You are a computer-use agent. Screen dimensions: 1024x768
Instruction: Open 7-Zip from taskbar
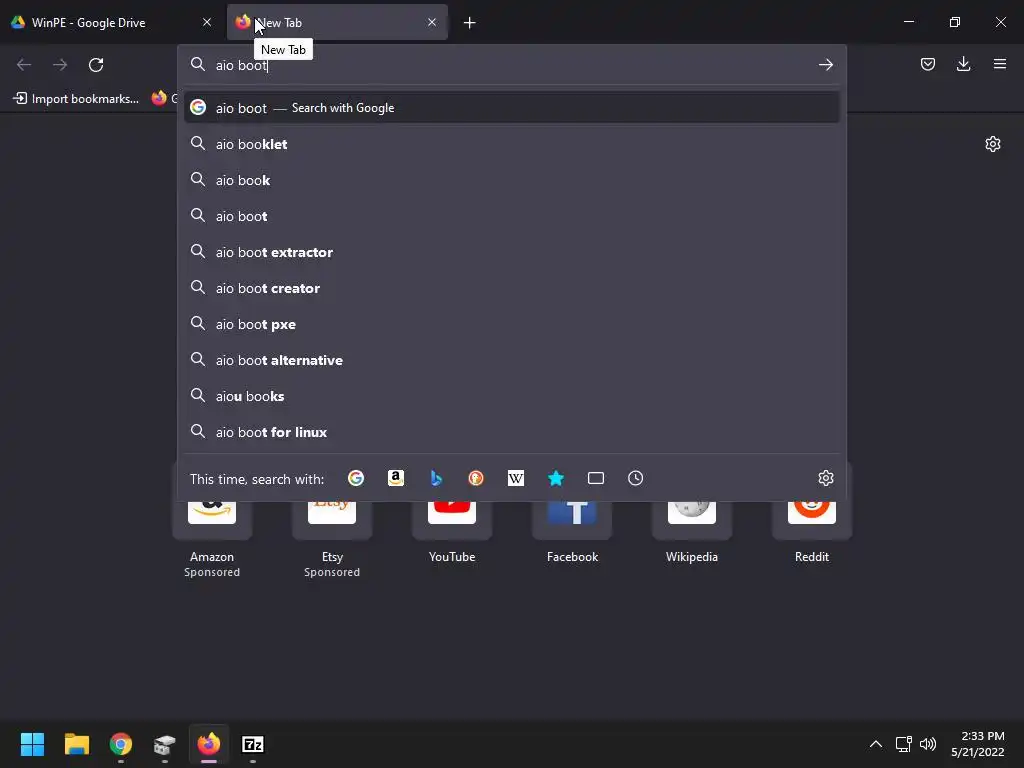click(253, 744)
